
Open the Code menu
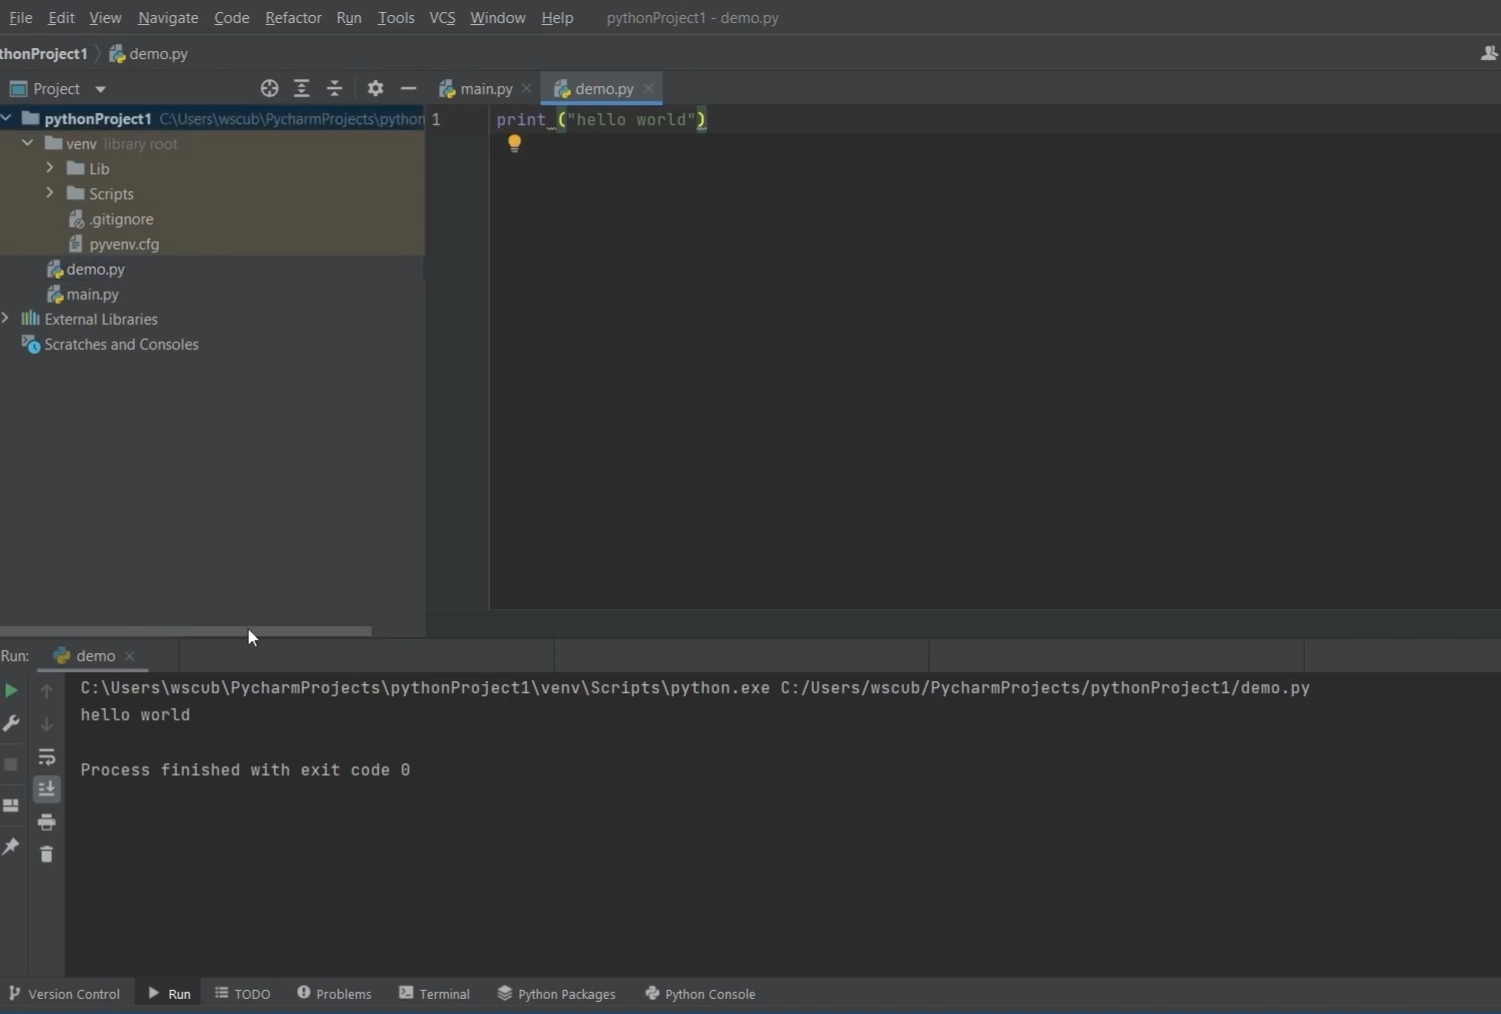(x=232, y=18)
